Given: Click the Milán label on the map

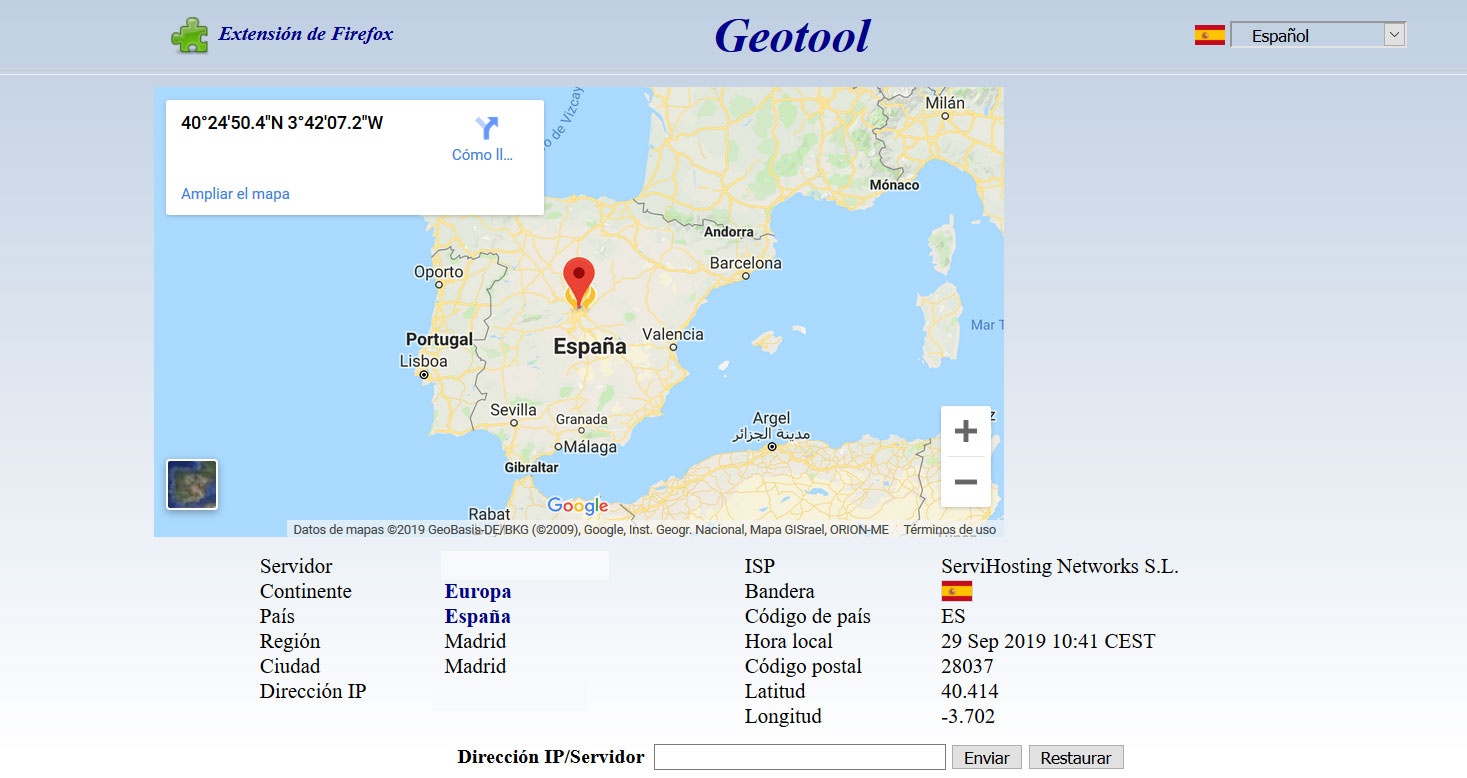Looking at the screenshot, I should pyautogui.click(x=945, y=103).
